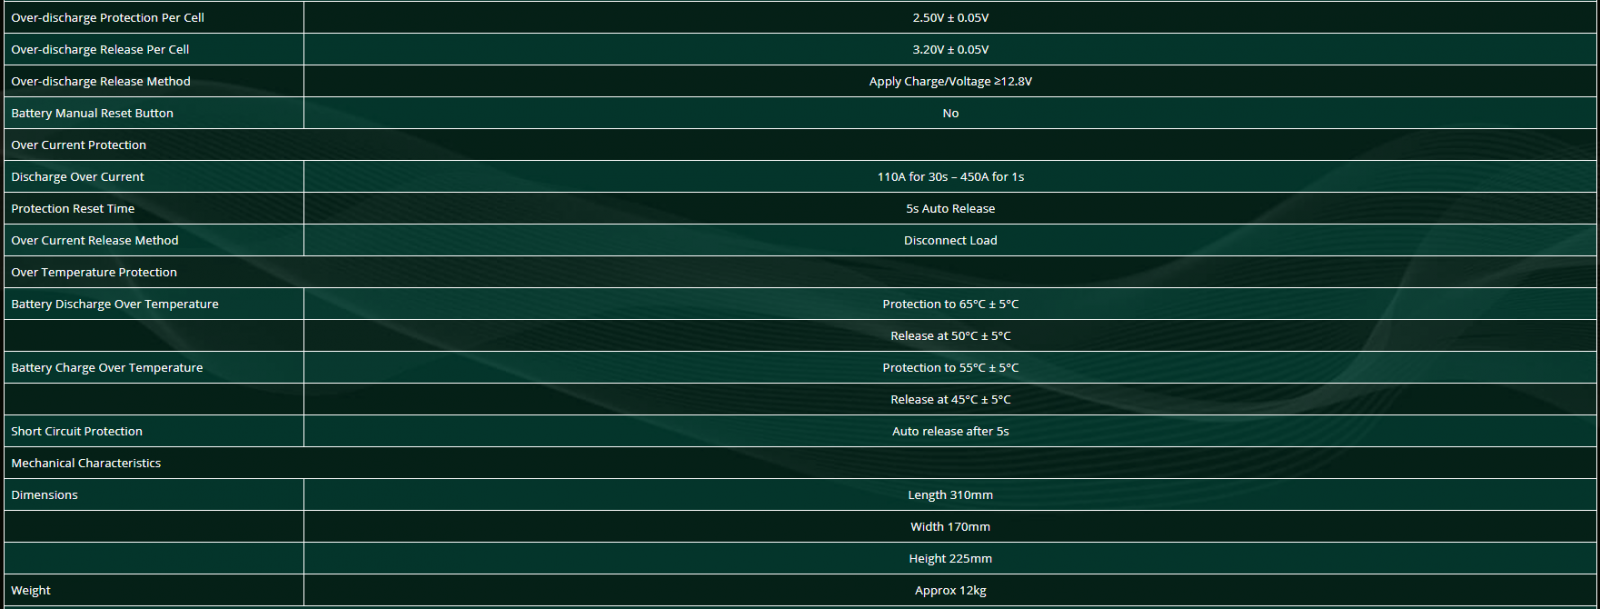The image size is (1600, 609).
Task: Click the Length 310mm dimension value
Action: 950,496
